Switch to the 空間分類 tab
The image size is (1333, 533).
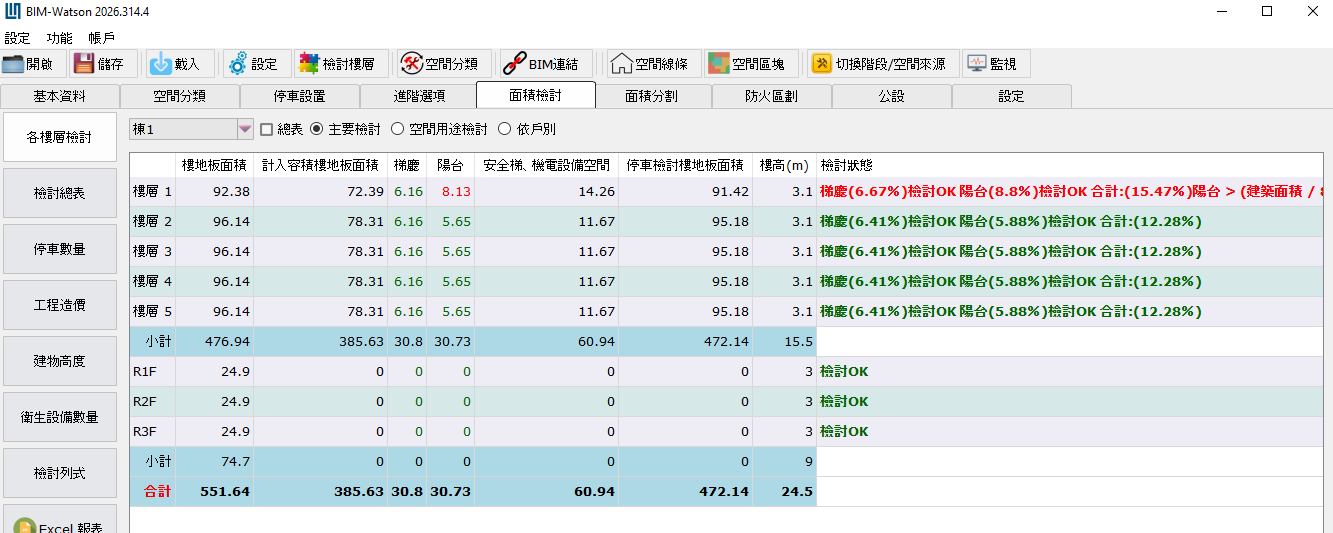(180, 96)
